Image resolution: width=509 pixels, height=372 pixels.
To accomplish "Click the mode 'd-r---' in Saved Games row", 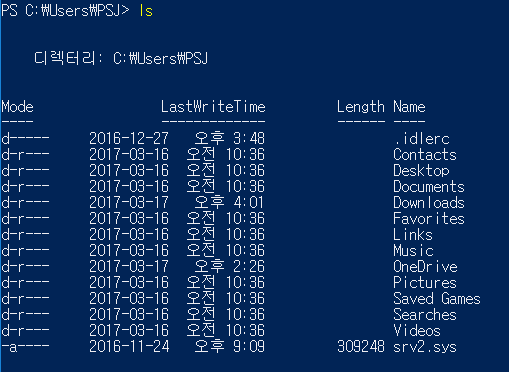I will tap(25, 299).
